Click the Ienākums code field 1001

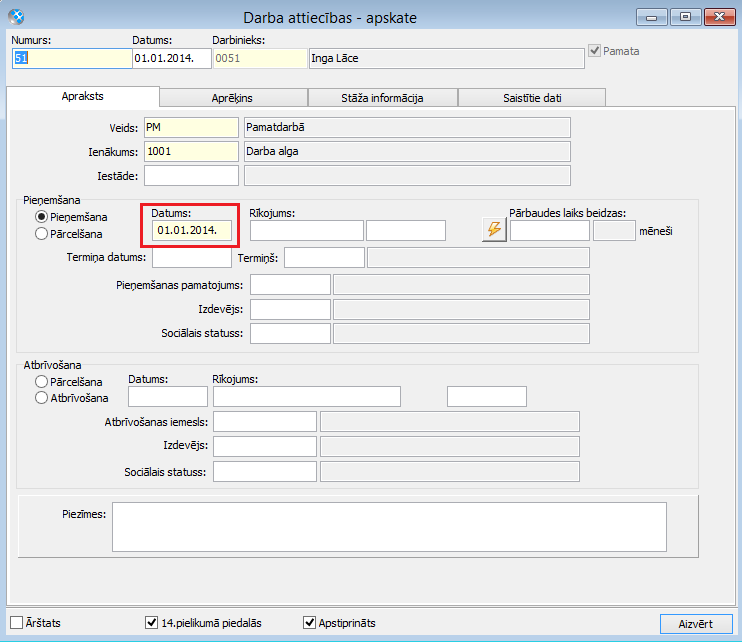[191, 151]
